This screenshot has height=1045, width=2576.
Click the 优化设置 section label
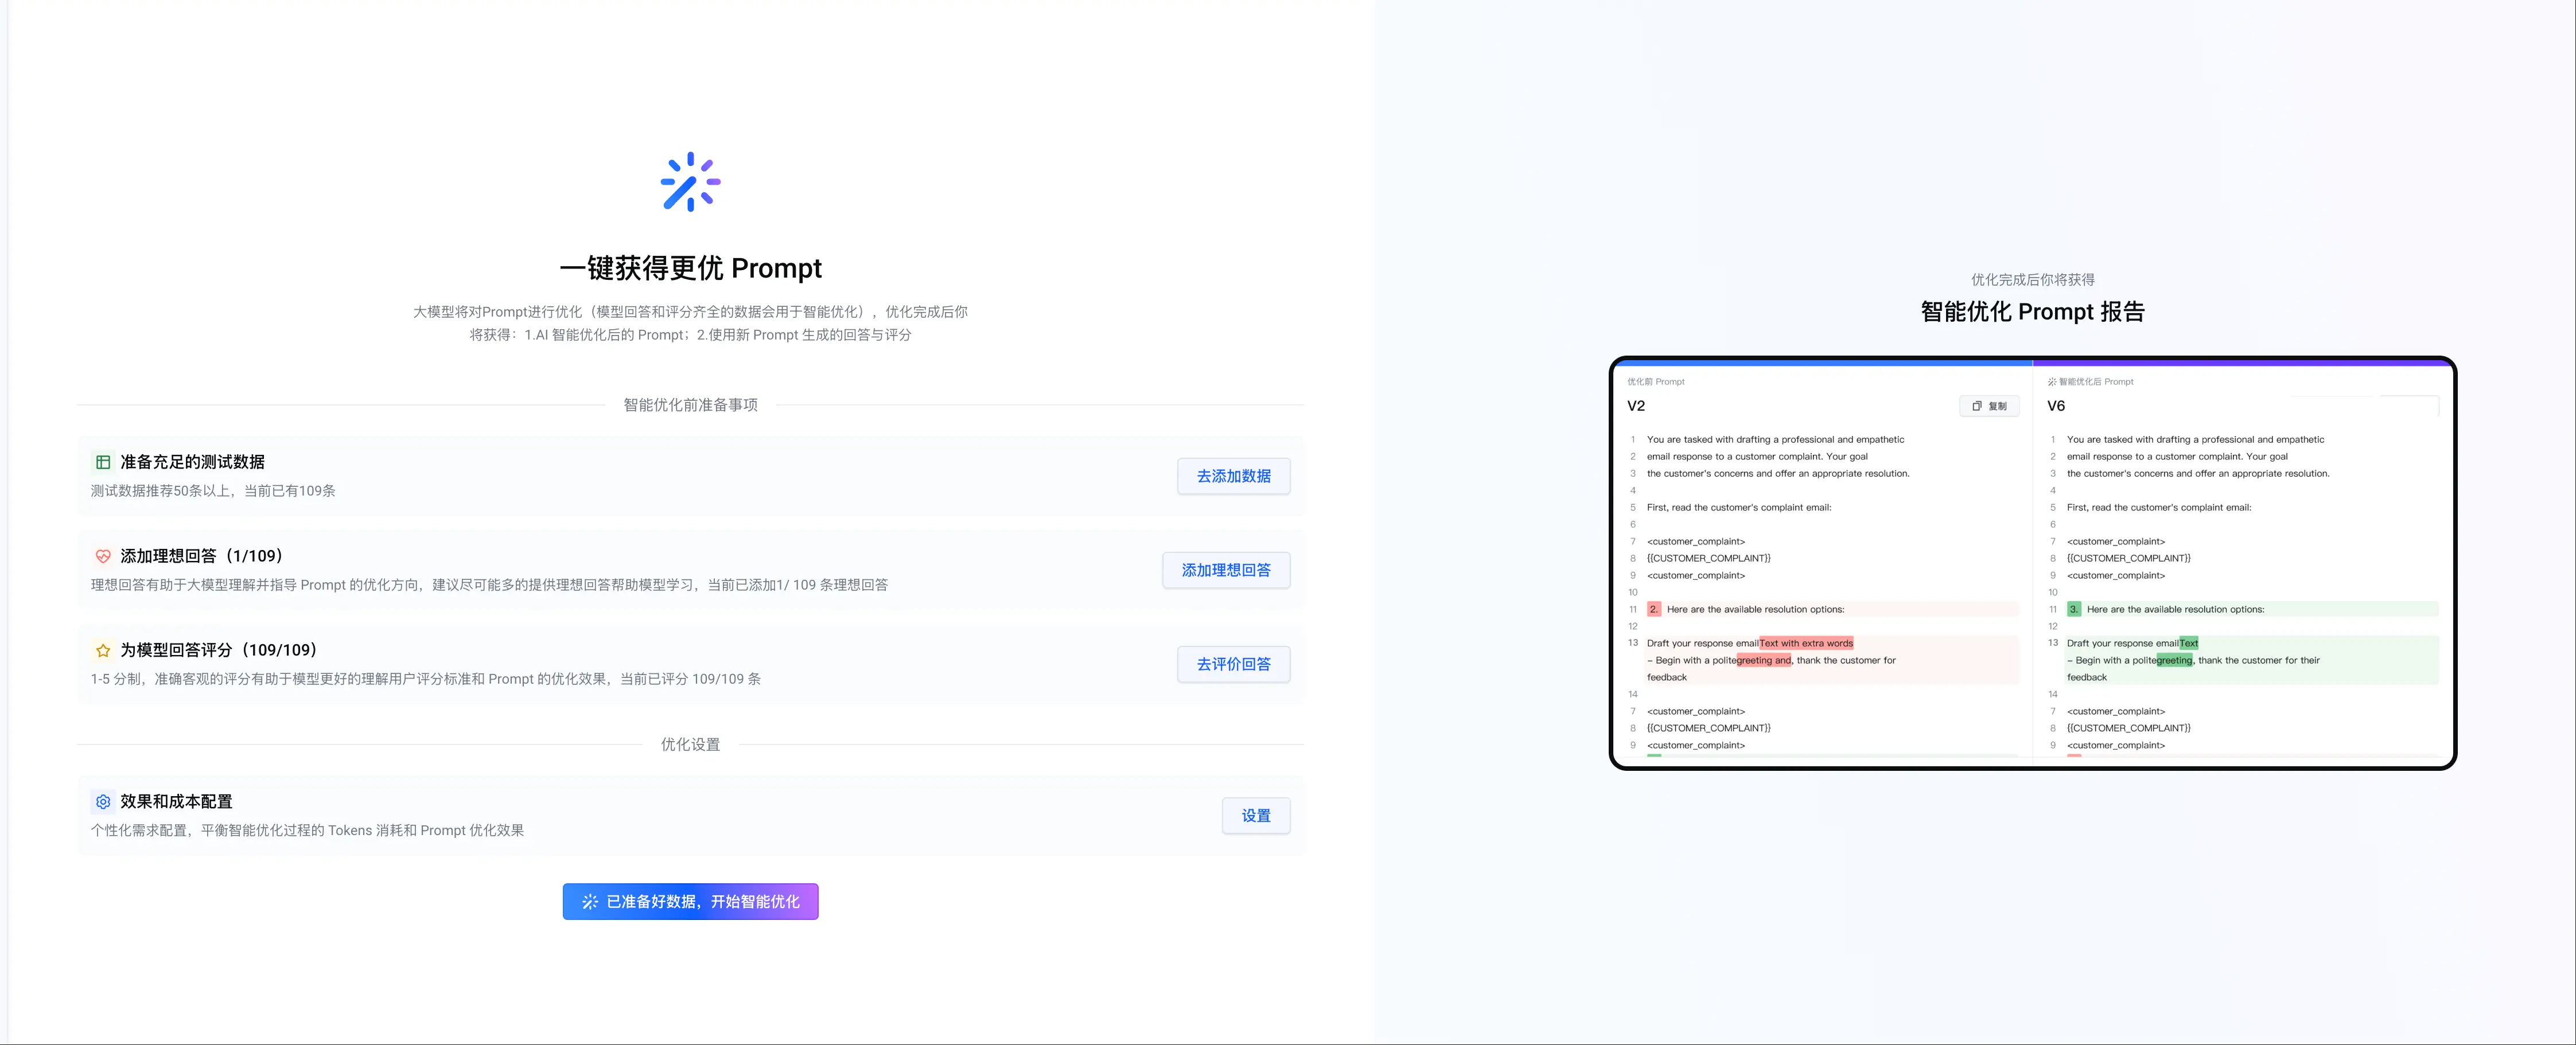click(690, 744)
